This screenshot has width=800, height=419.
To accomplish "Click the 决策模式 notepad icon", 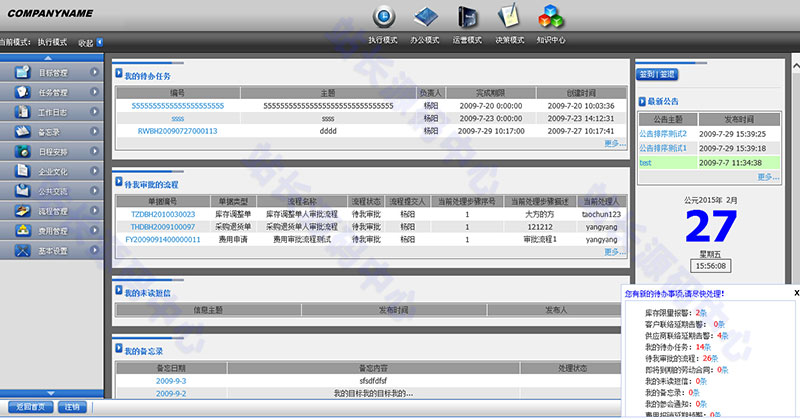I will 510,17.
